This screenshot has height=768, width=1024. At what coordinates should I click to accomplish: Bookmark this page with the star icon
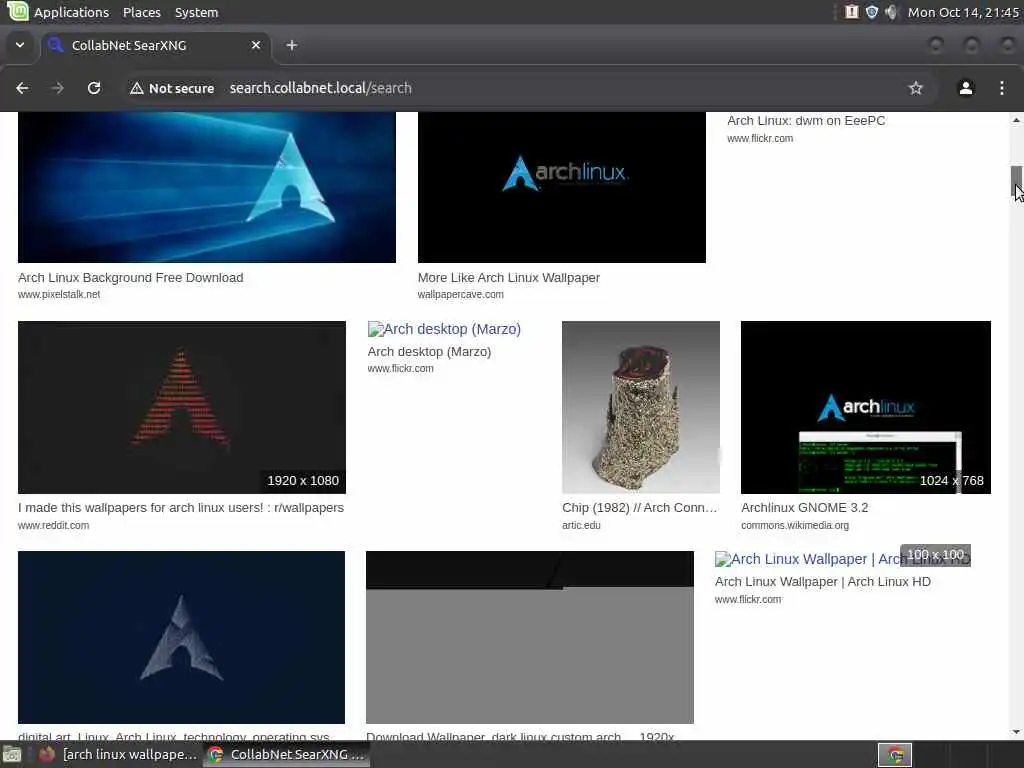tap(916, 88)
